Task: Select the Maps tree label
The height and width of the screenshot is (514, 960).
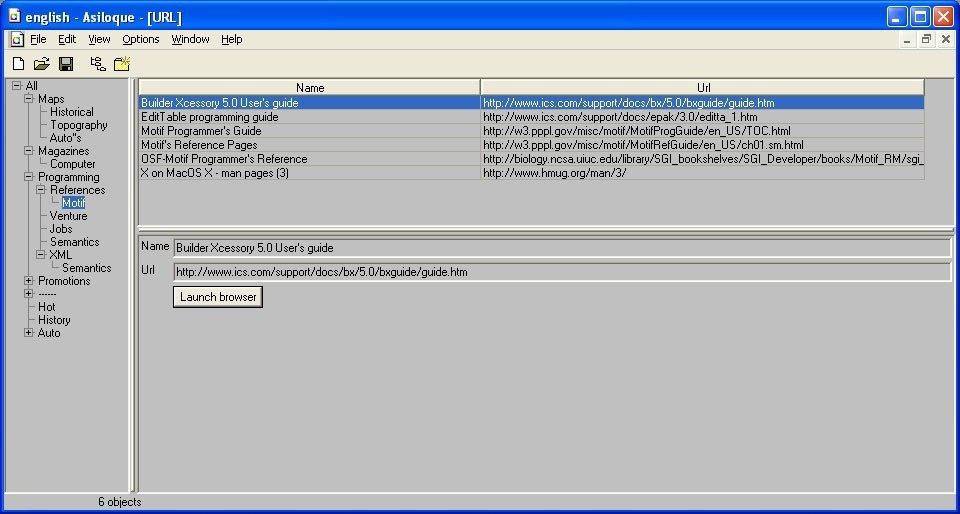Action: click(51, 99)
